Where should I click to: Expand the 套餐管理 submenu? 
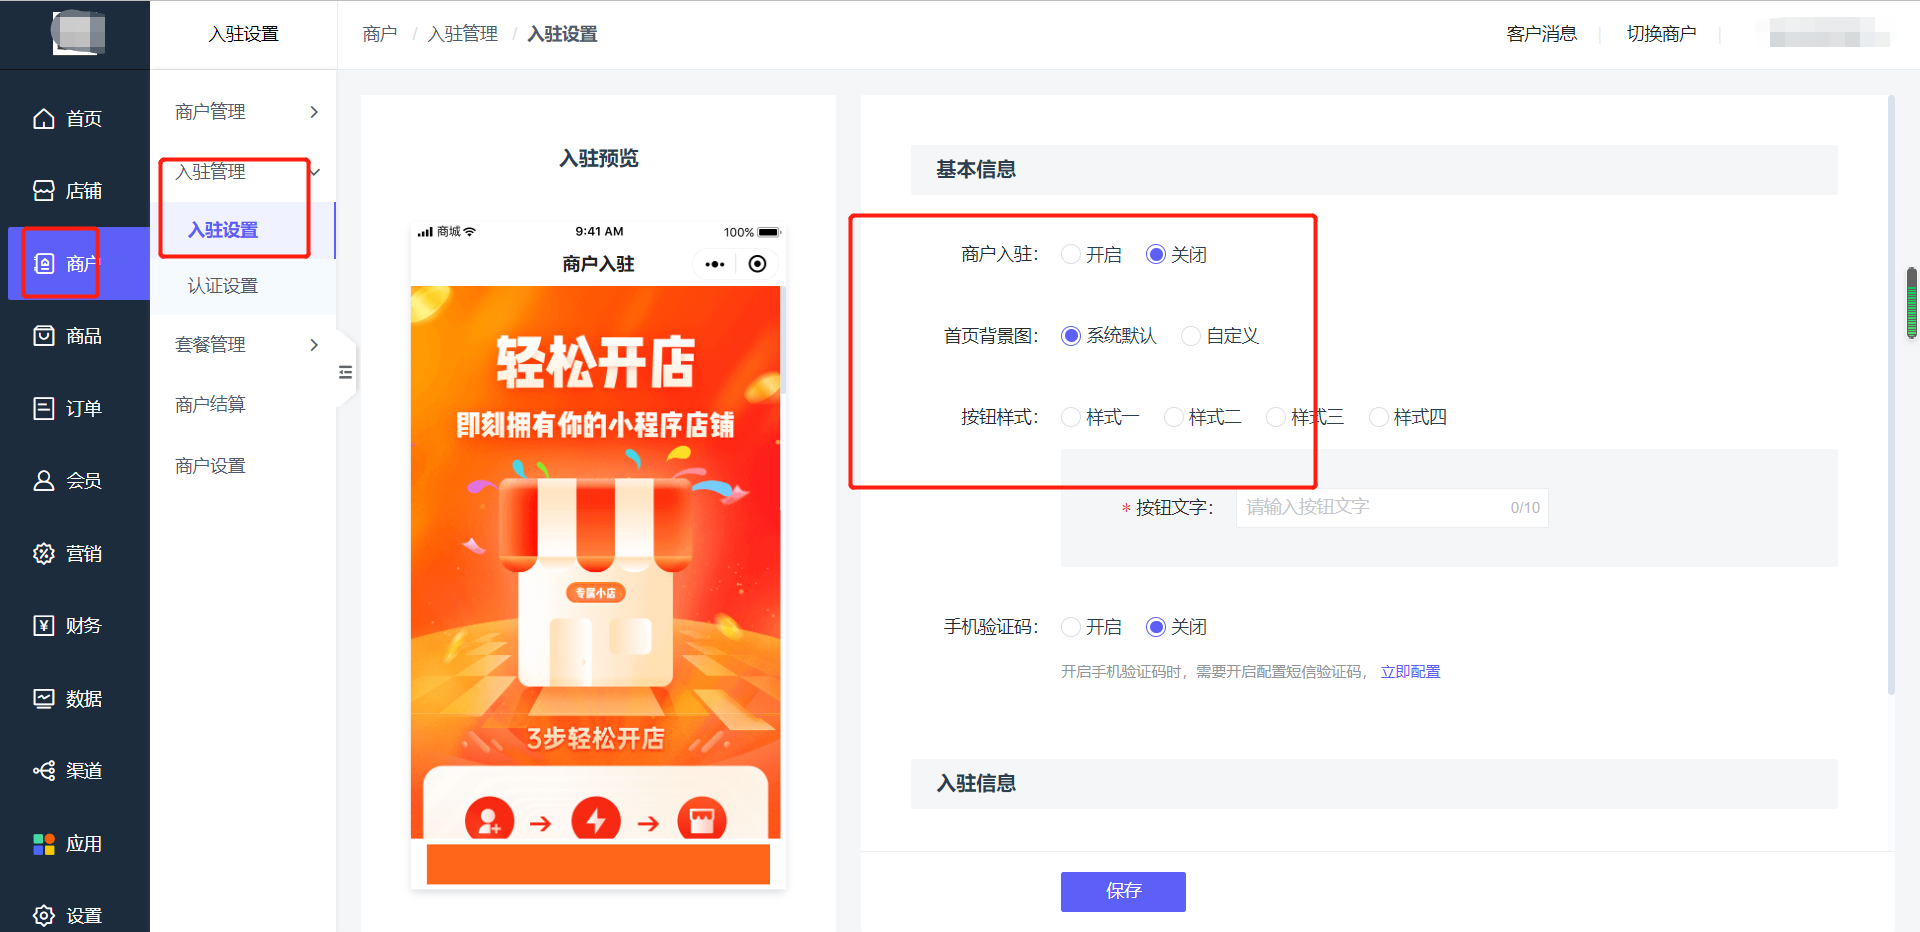point(244,345)
